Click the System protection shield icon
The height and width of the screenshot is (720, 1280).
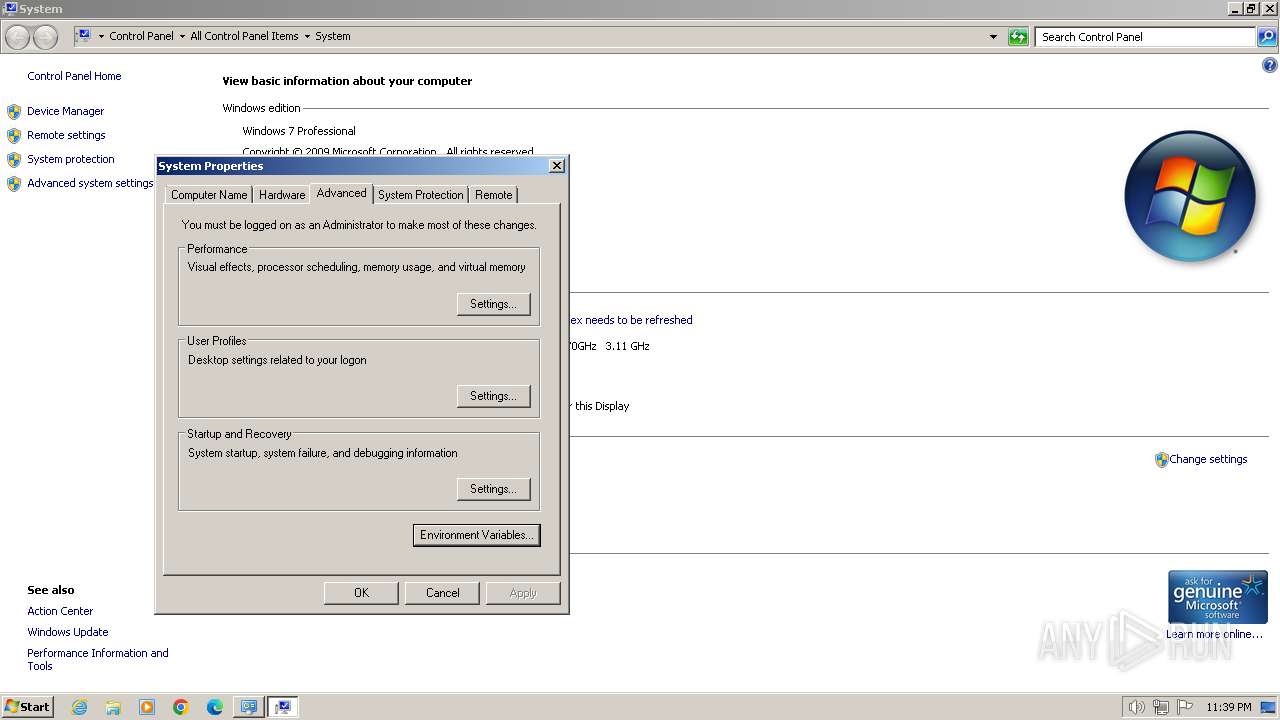(x=14, y=159)
